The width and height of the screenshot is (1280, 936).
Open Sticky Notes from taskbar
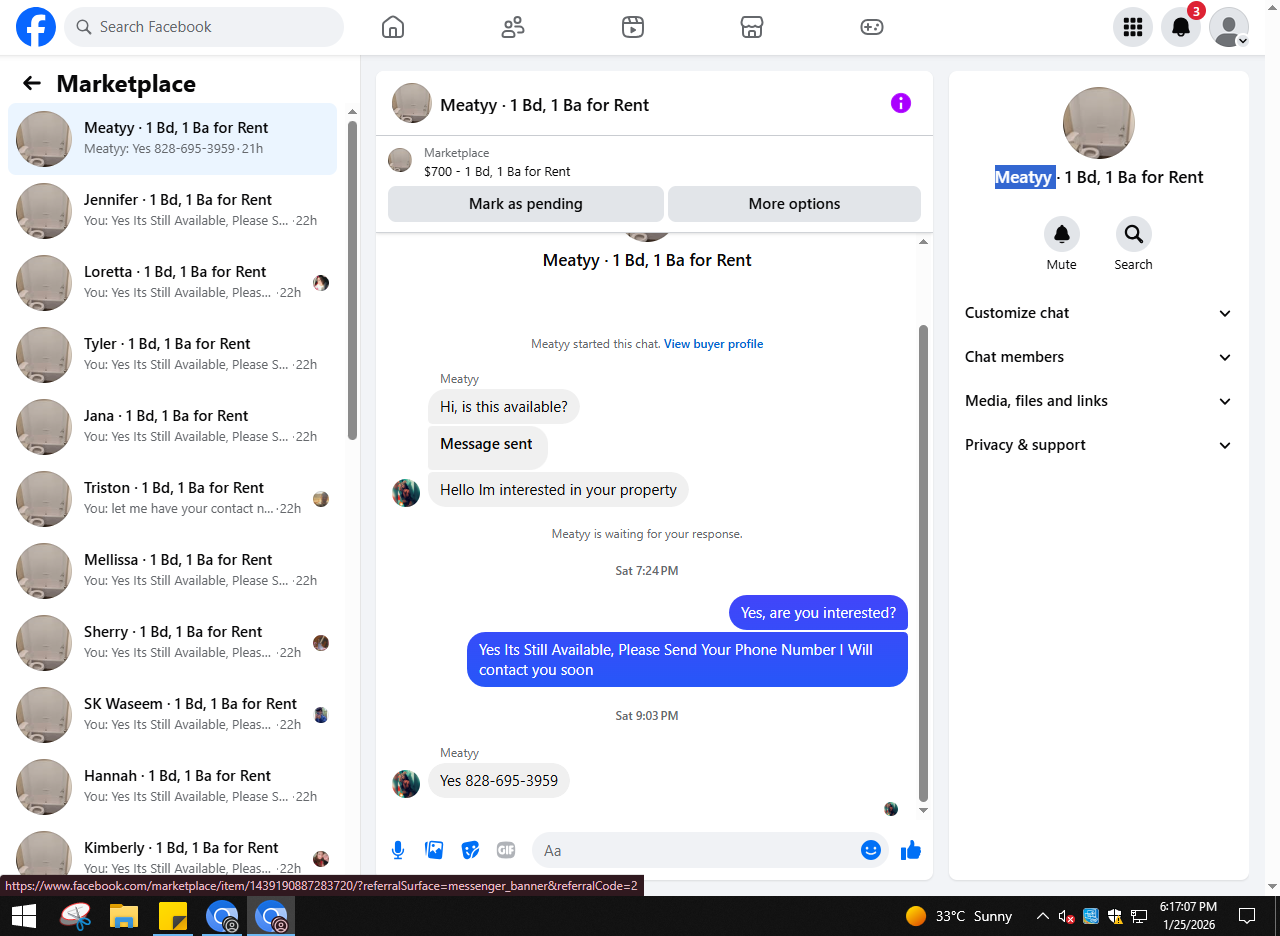(x=173, y=916)
